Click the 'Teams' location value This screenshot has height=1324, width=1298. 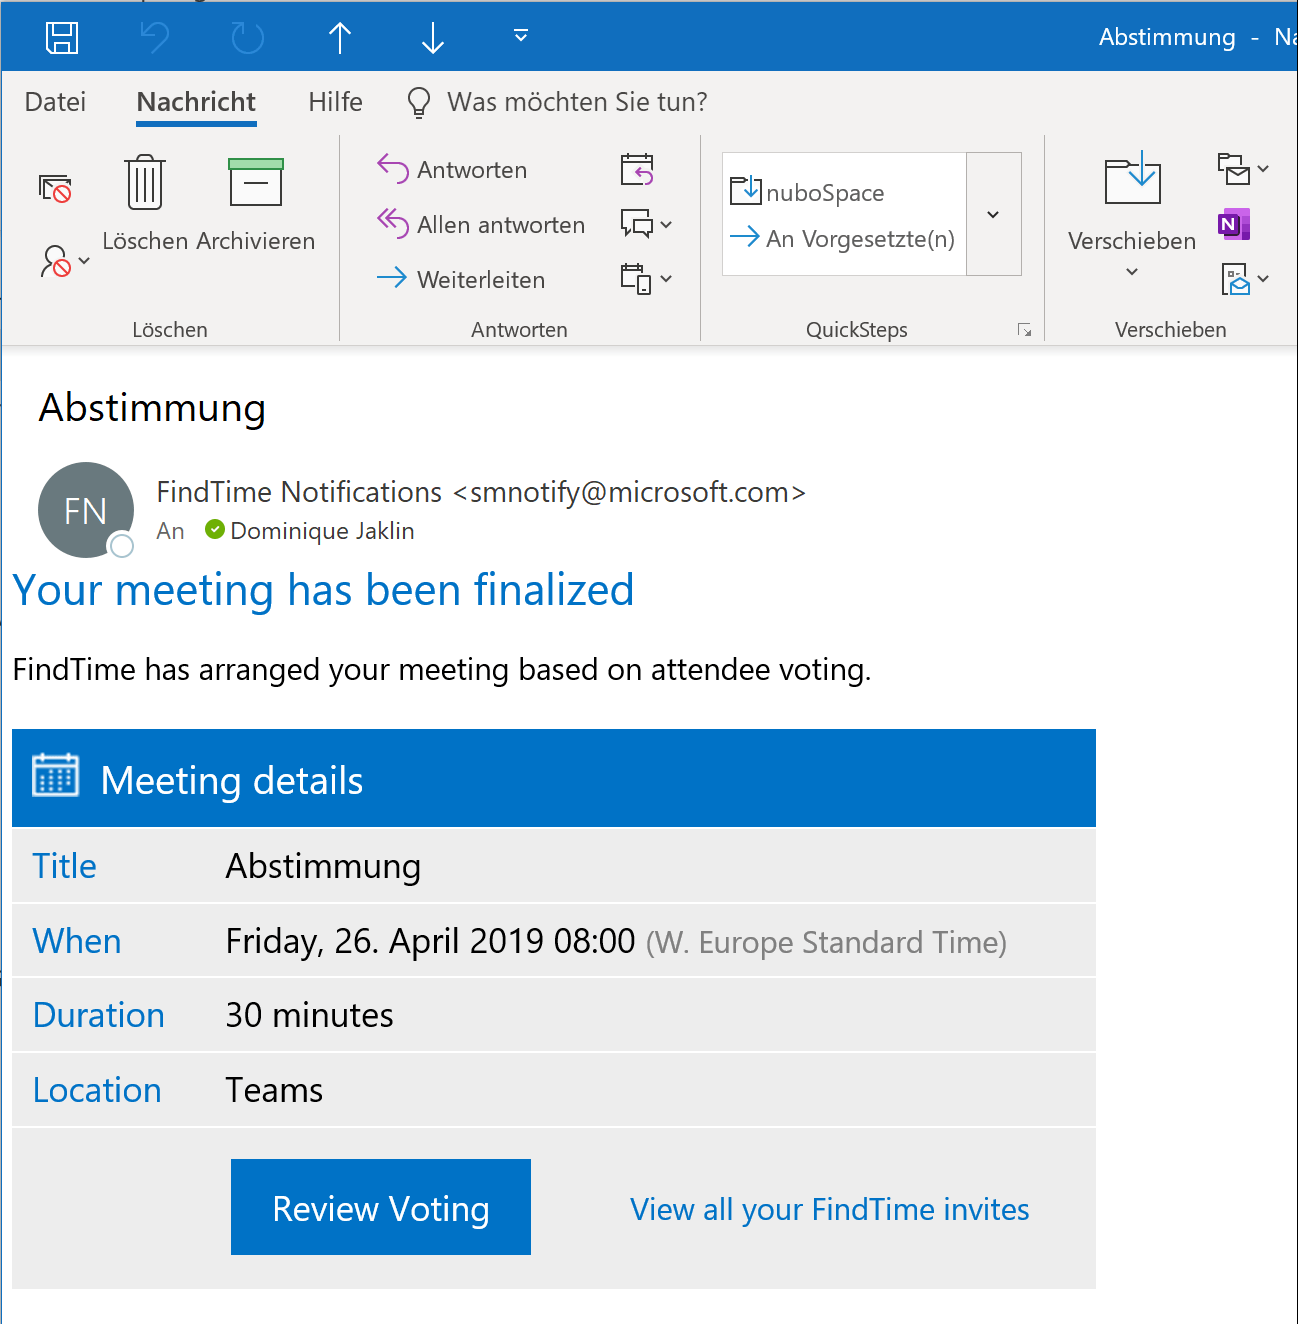(x=274, y=1090)
